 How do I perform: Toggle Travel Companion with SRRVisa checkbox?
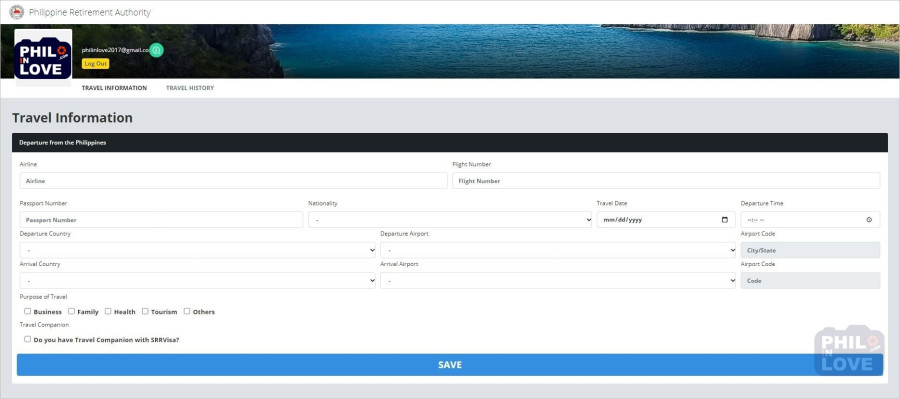[28, 339]
